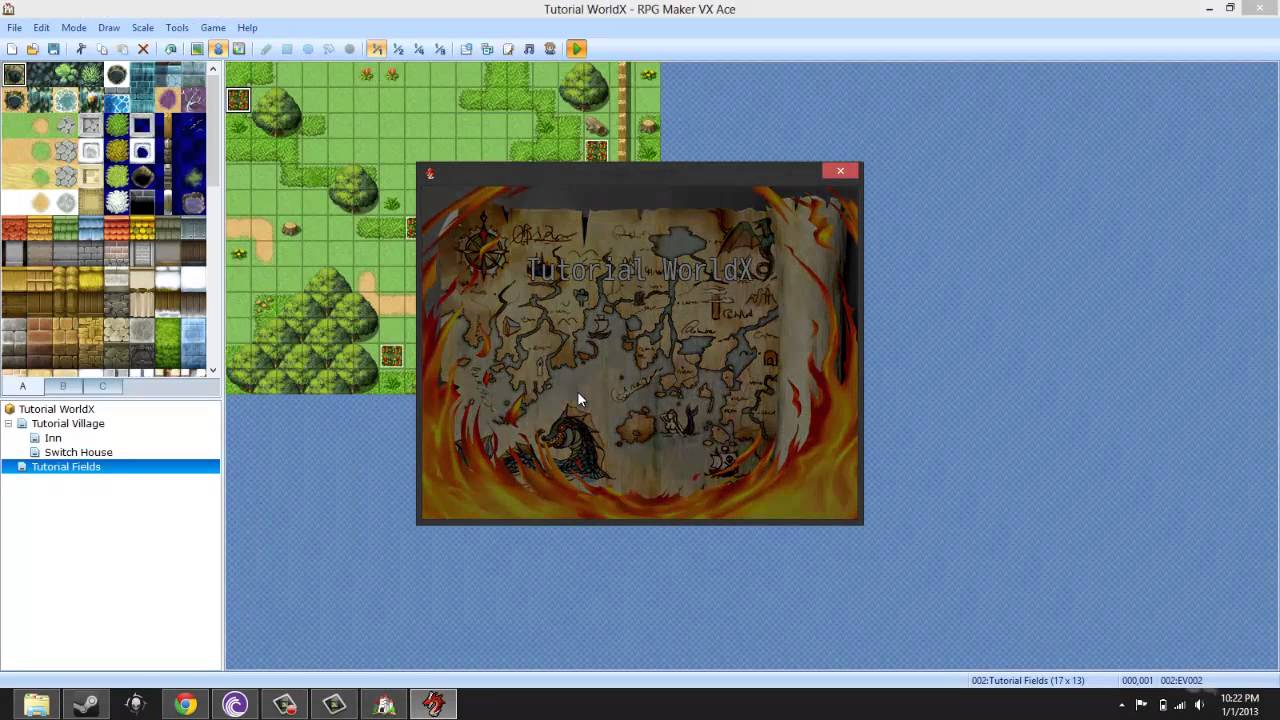Set map scale to 1/8
This screenshot has height=720, width=1280.
[x=440, y=49]
